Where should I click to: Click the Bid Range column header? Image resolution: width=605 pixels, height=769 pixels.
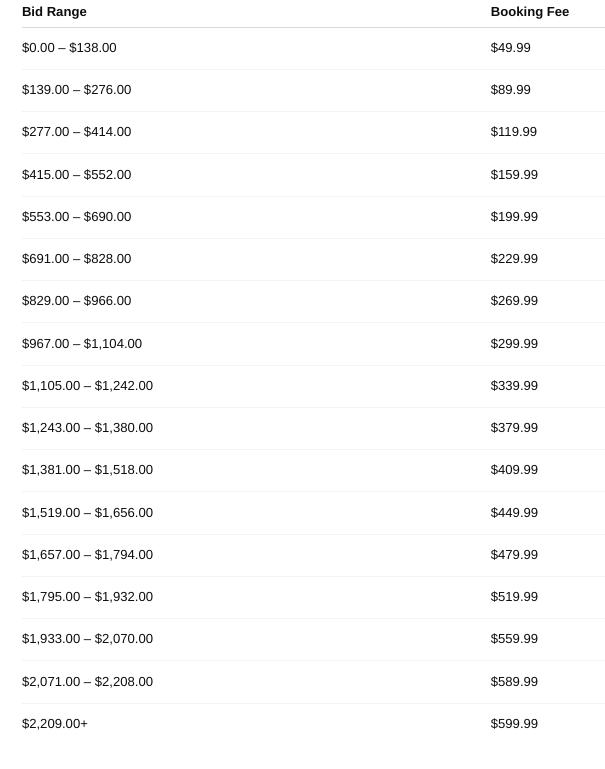point(54,12)
